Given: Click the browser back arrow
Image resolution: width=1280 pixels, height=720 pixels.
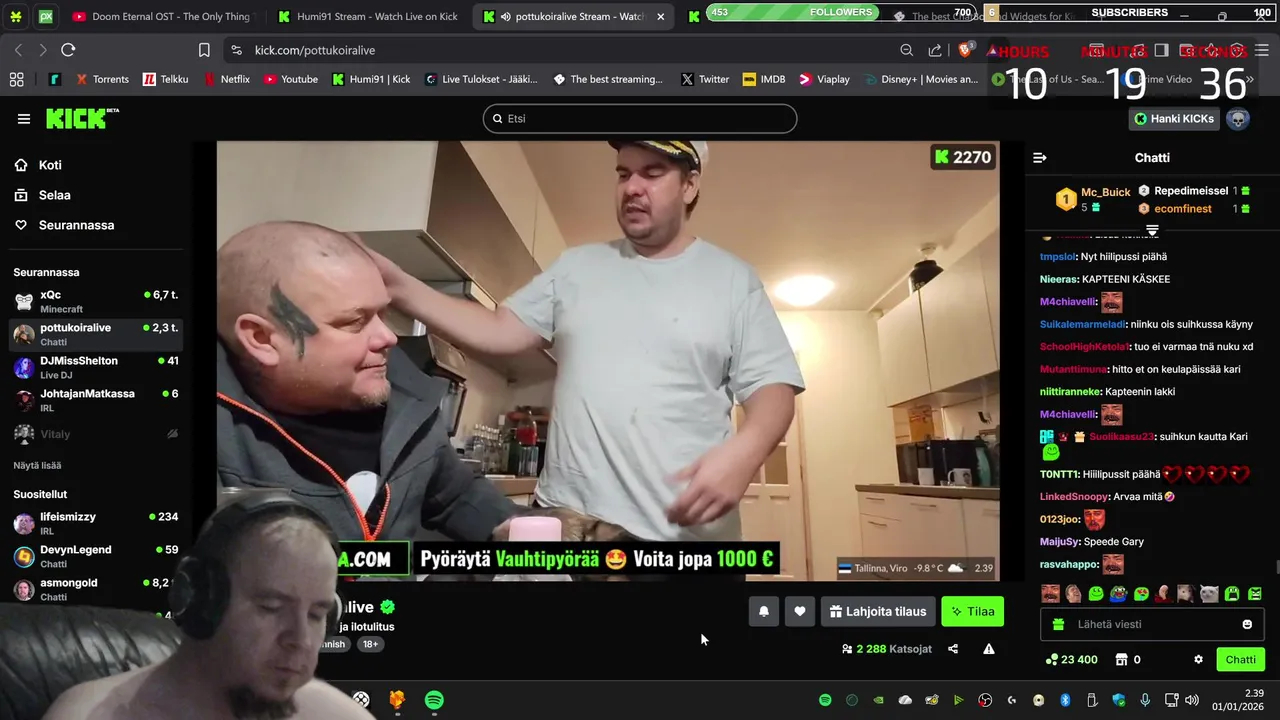Looking at the screenshot, I should click(x=18, y=50).
